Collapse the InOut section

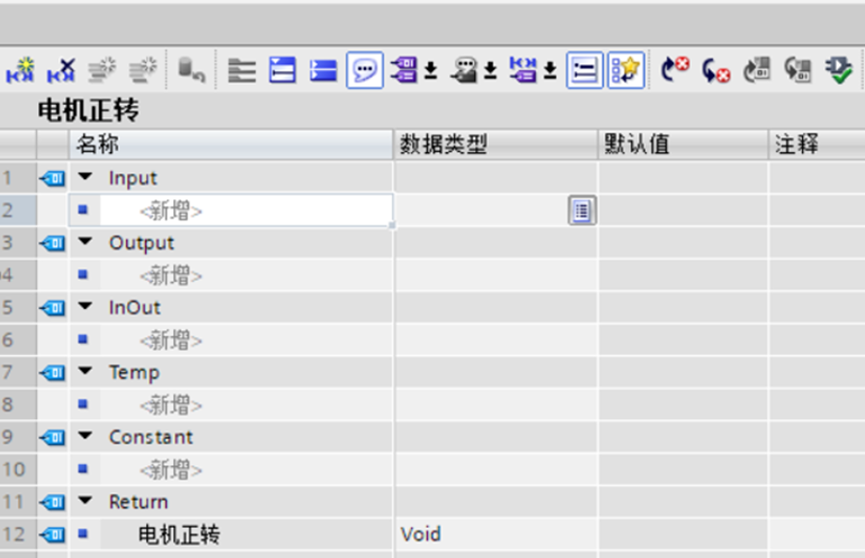[x=86, y=306]
